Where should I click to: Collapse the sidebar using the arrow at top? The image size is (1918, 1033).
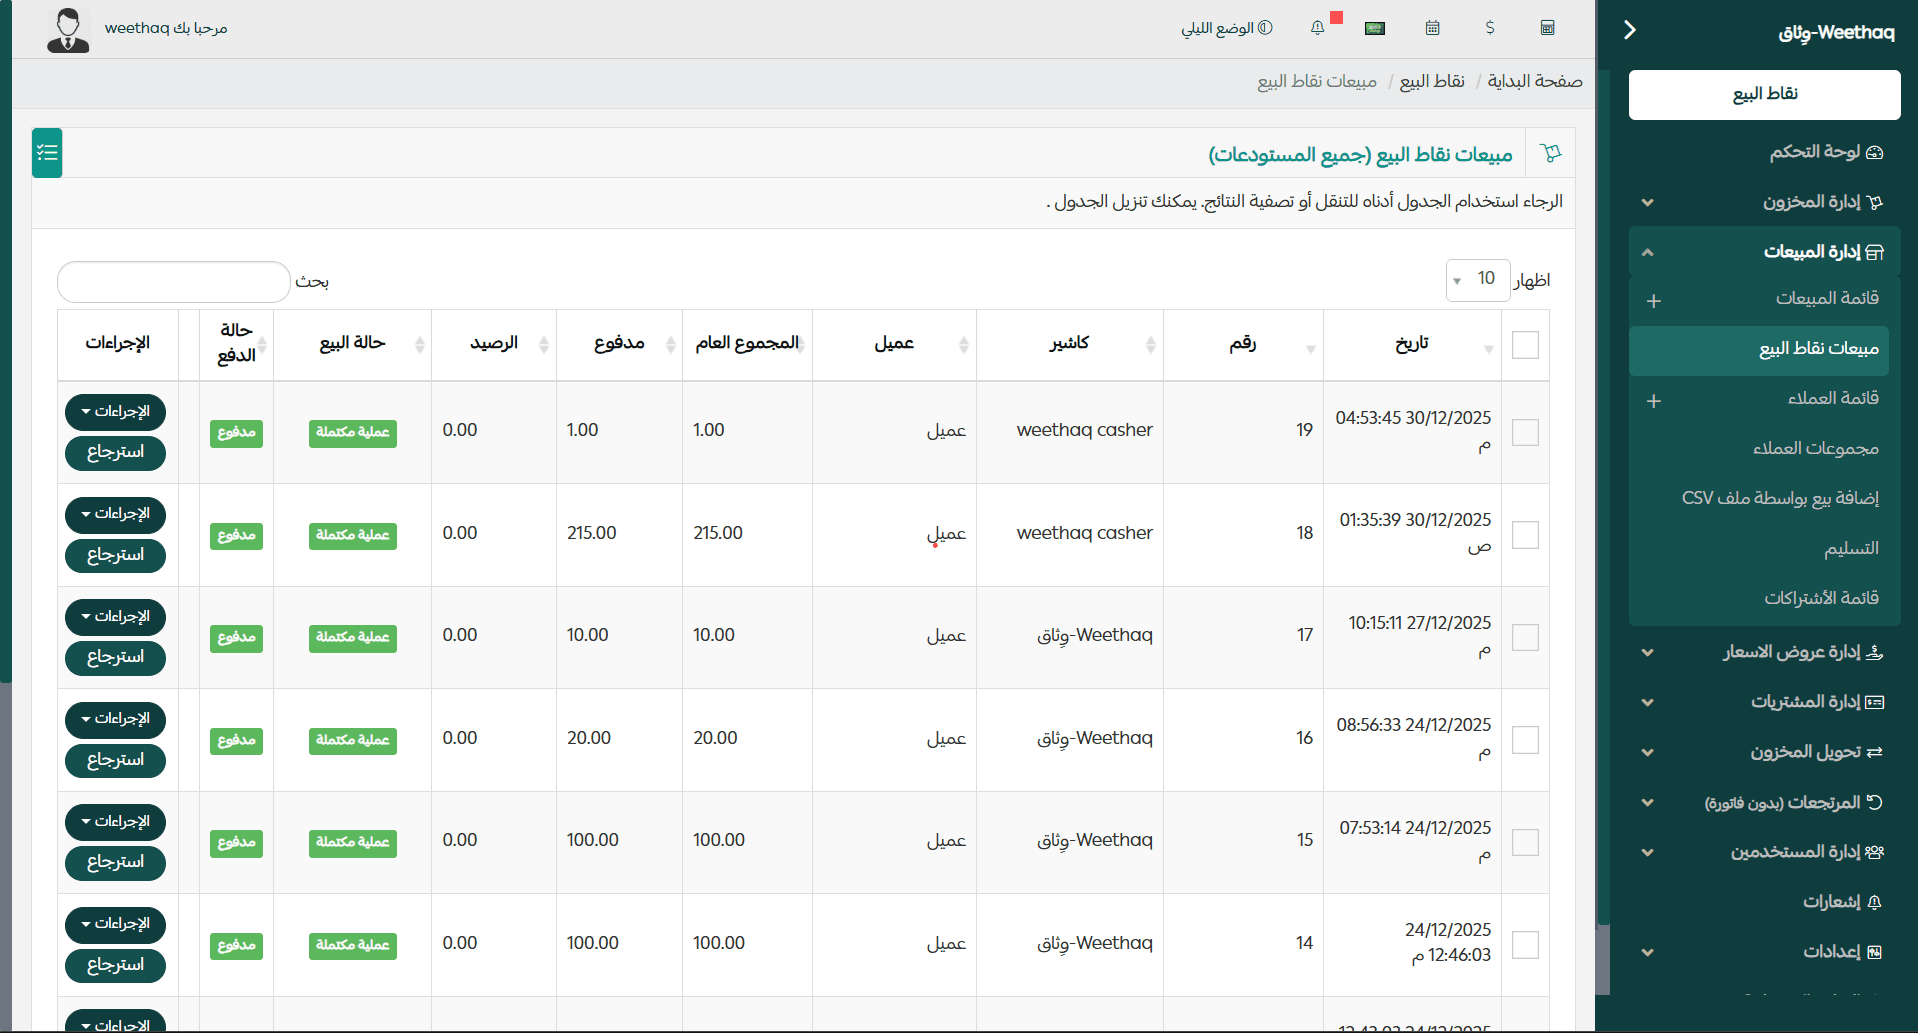(x=1630, y=30)
